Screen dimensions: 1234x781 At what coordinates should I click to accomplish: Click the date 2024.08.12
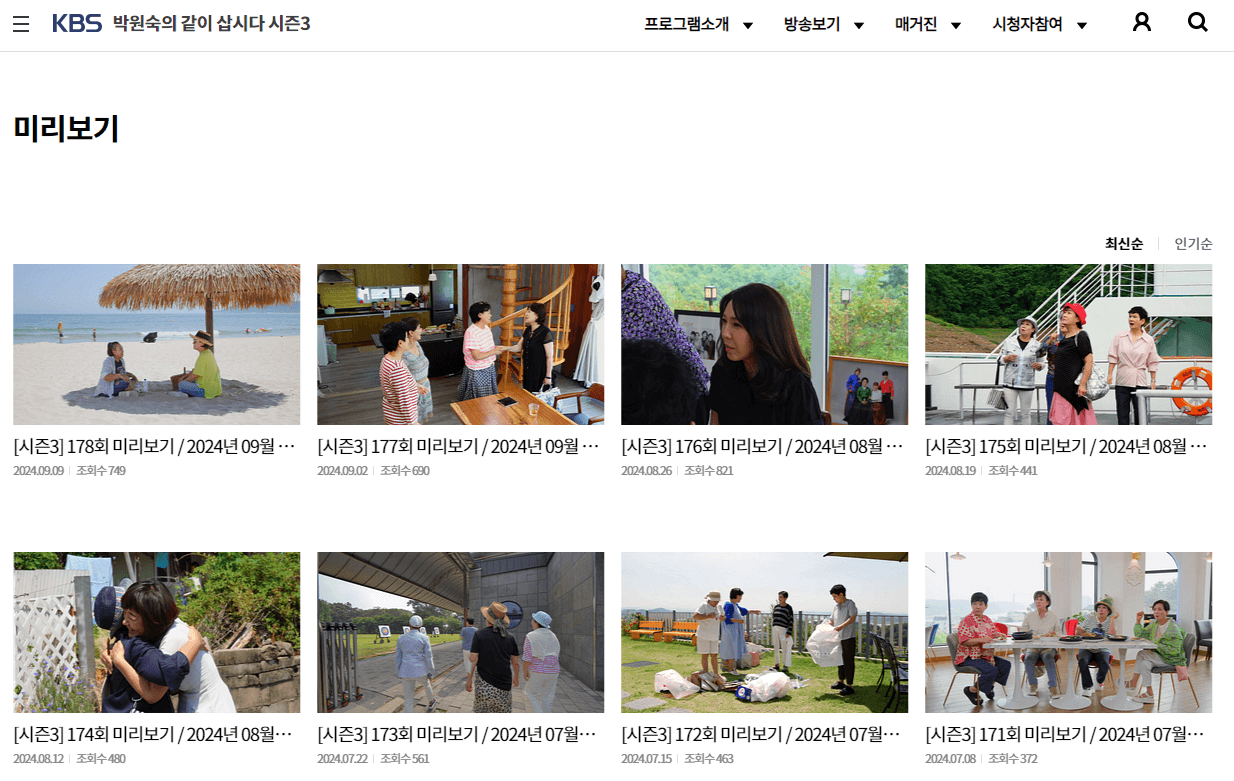tap(38, 759)
